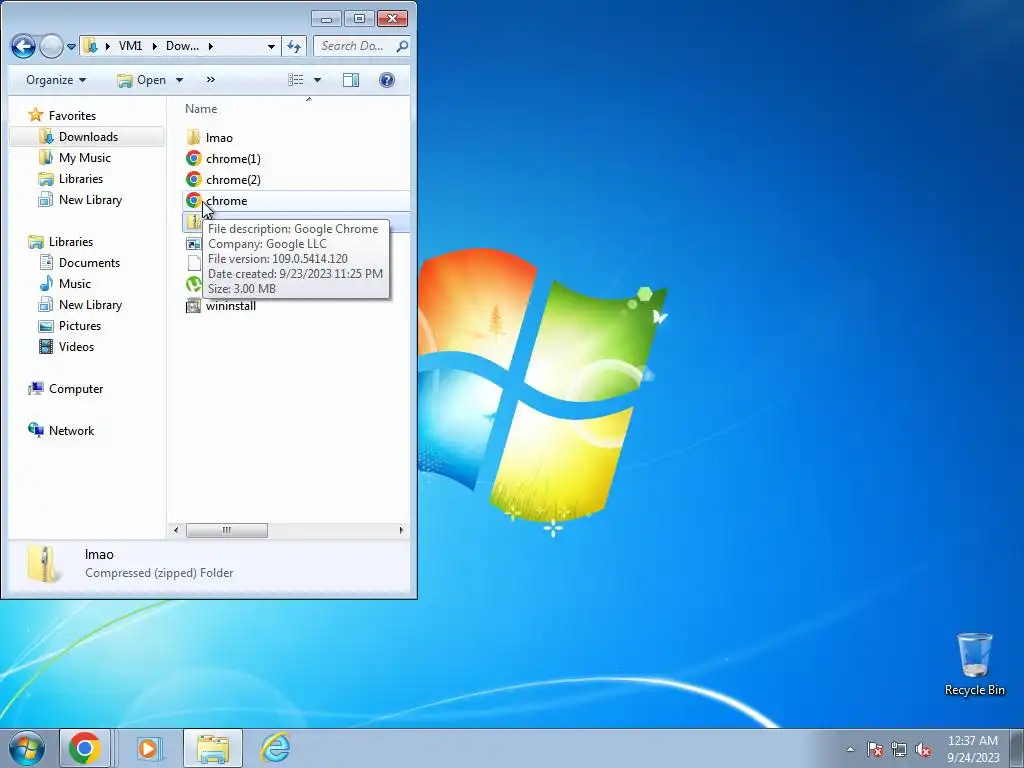Open the address bar history dropdown
This screenshot has width=1024, height=768.
[271, 46]
